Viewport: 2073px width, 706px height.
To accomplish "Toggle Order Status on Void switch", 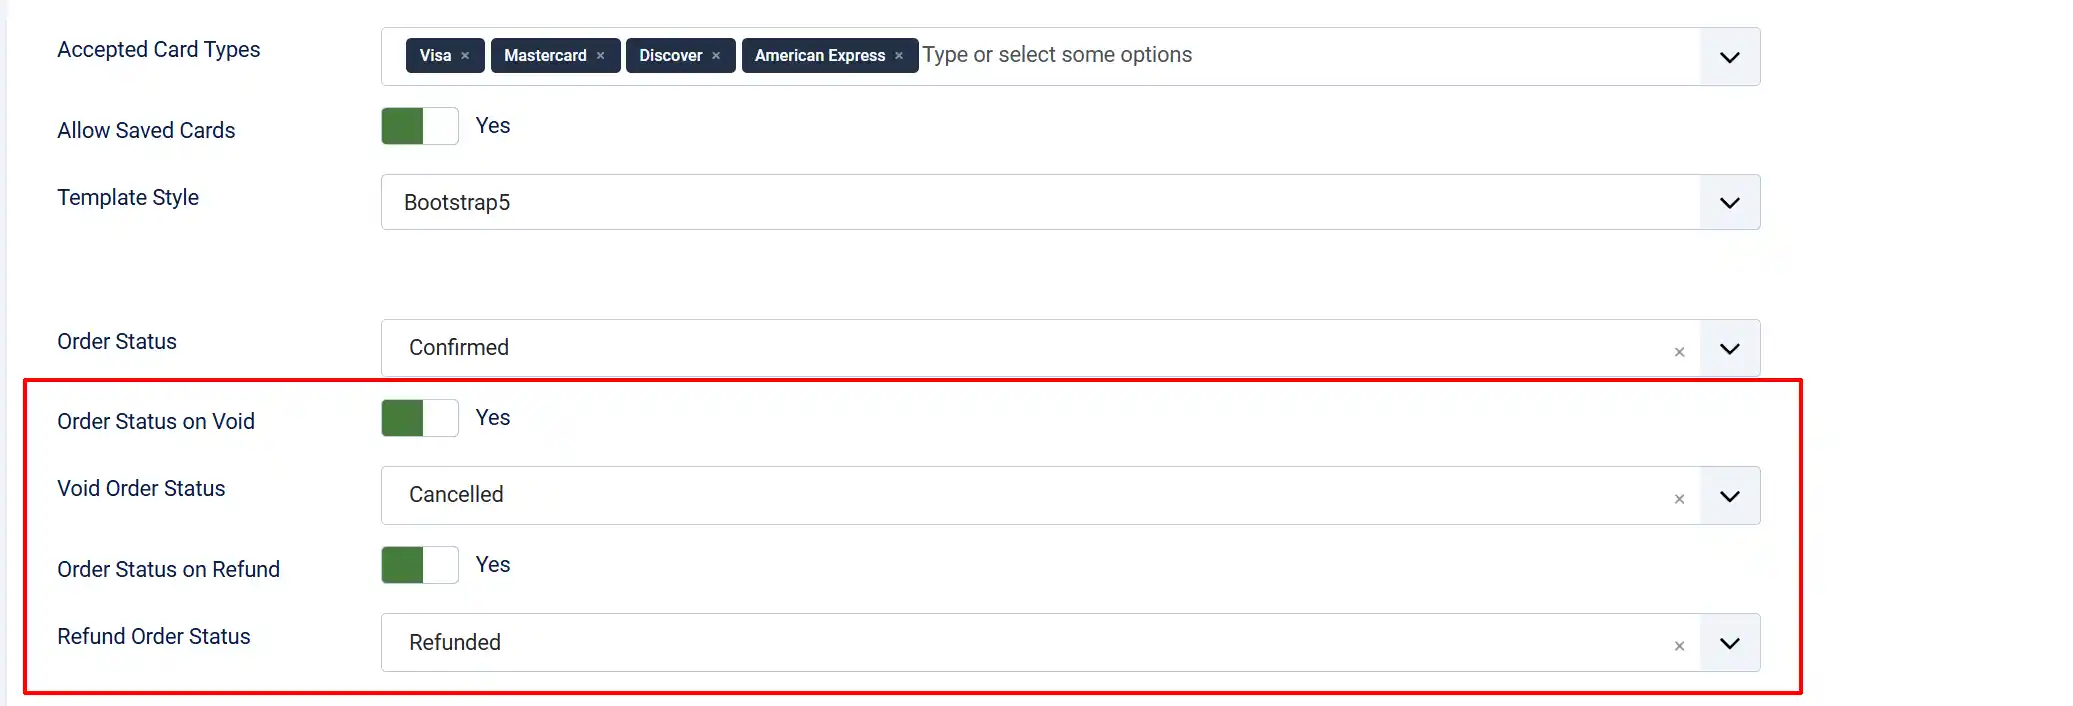I will pos(420,418).
